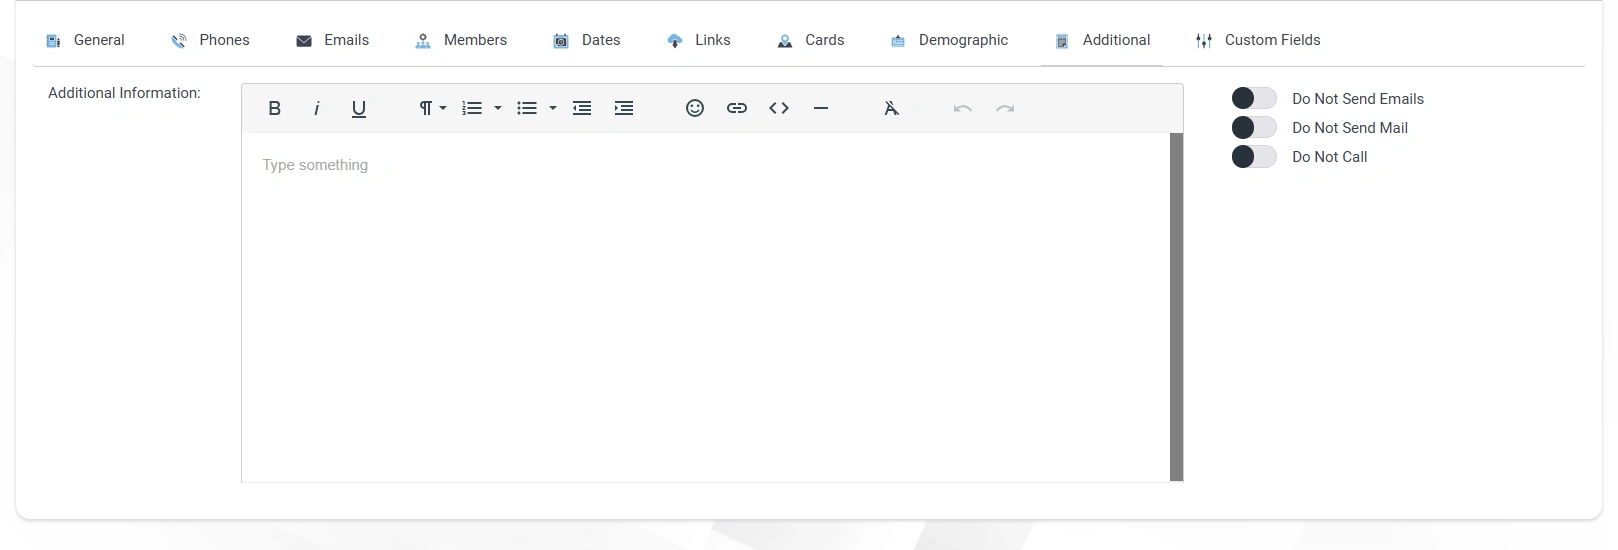
Task: Enable Do Not Send Emails switch
Action: pyautogui.click(x=1254, y=98)
